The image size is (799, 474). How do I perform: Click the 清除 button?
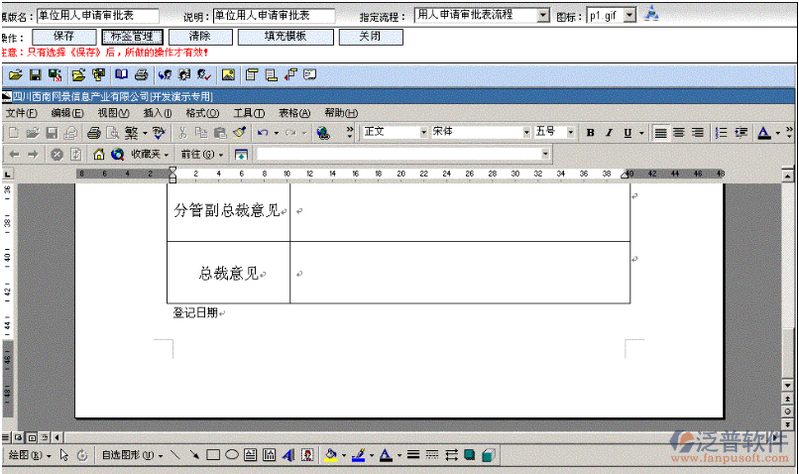tap(200, 37)
